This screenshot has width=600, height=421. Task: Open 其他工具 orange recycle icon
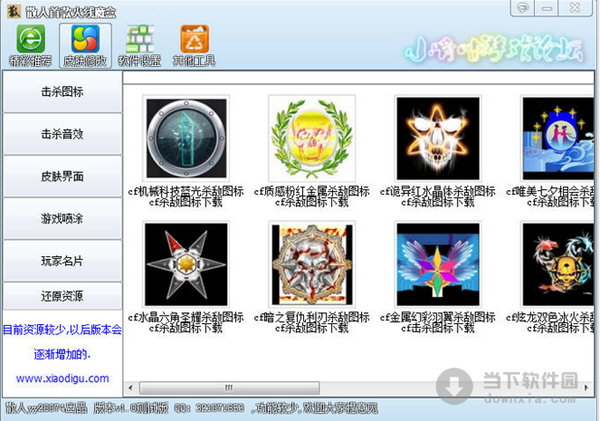tap(194, 45)
